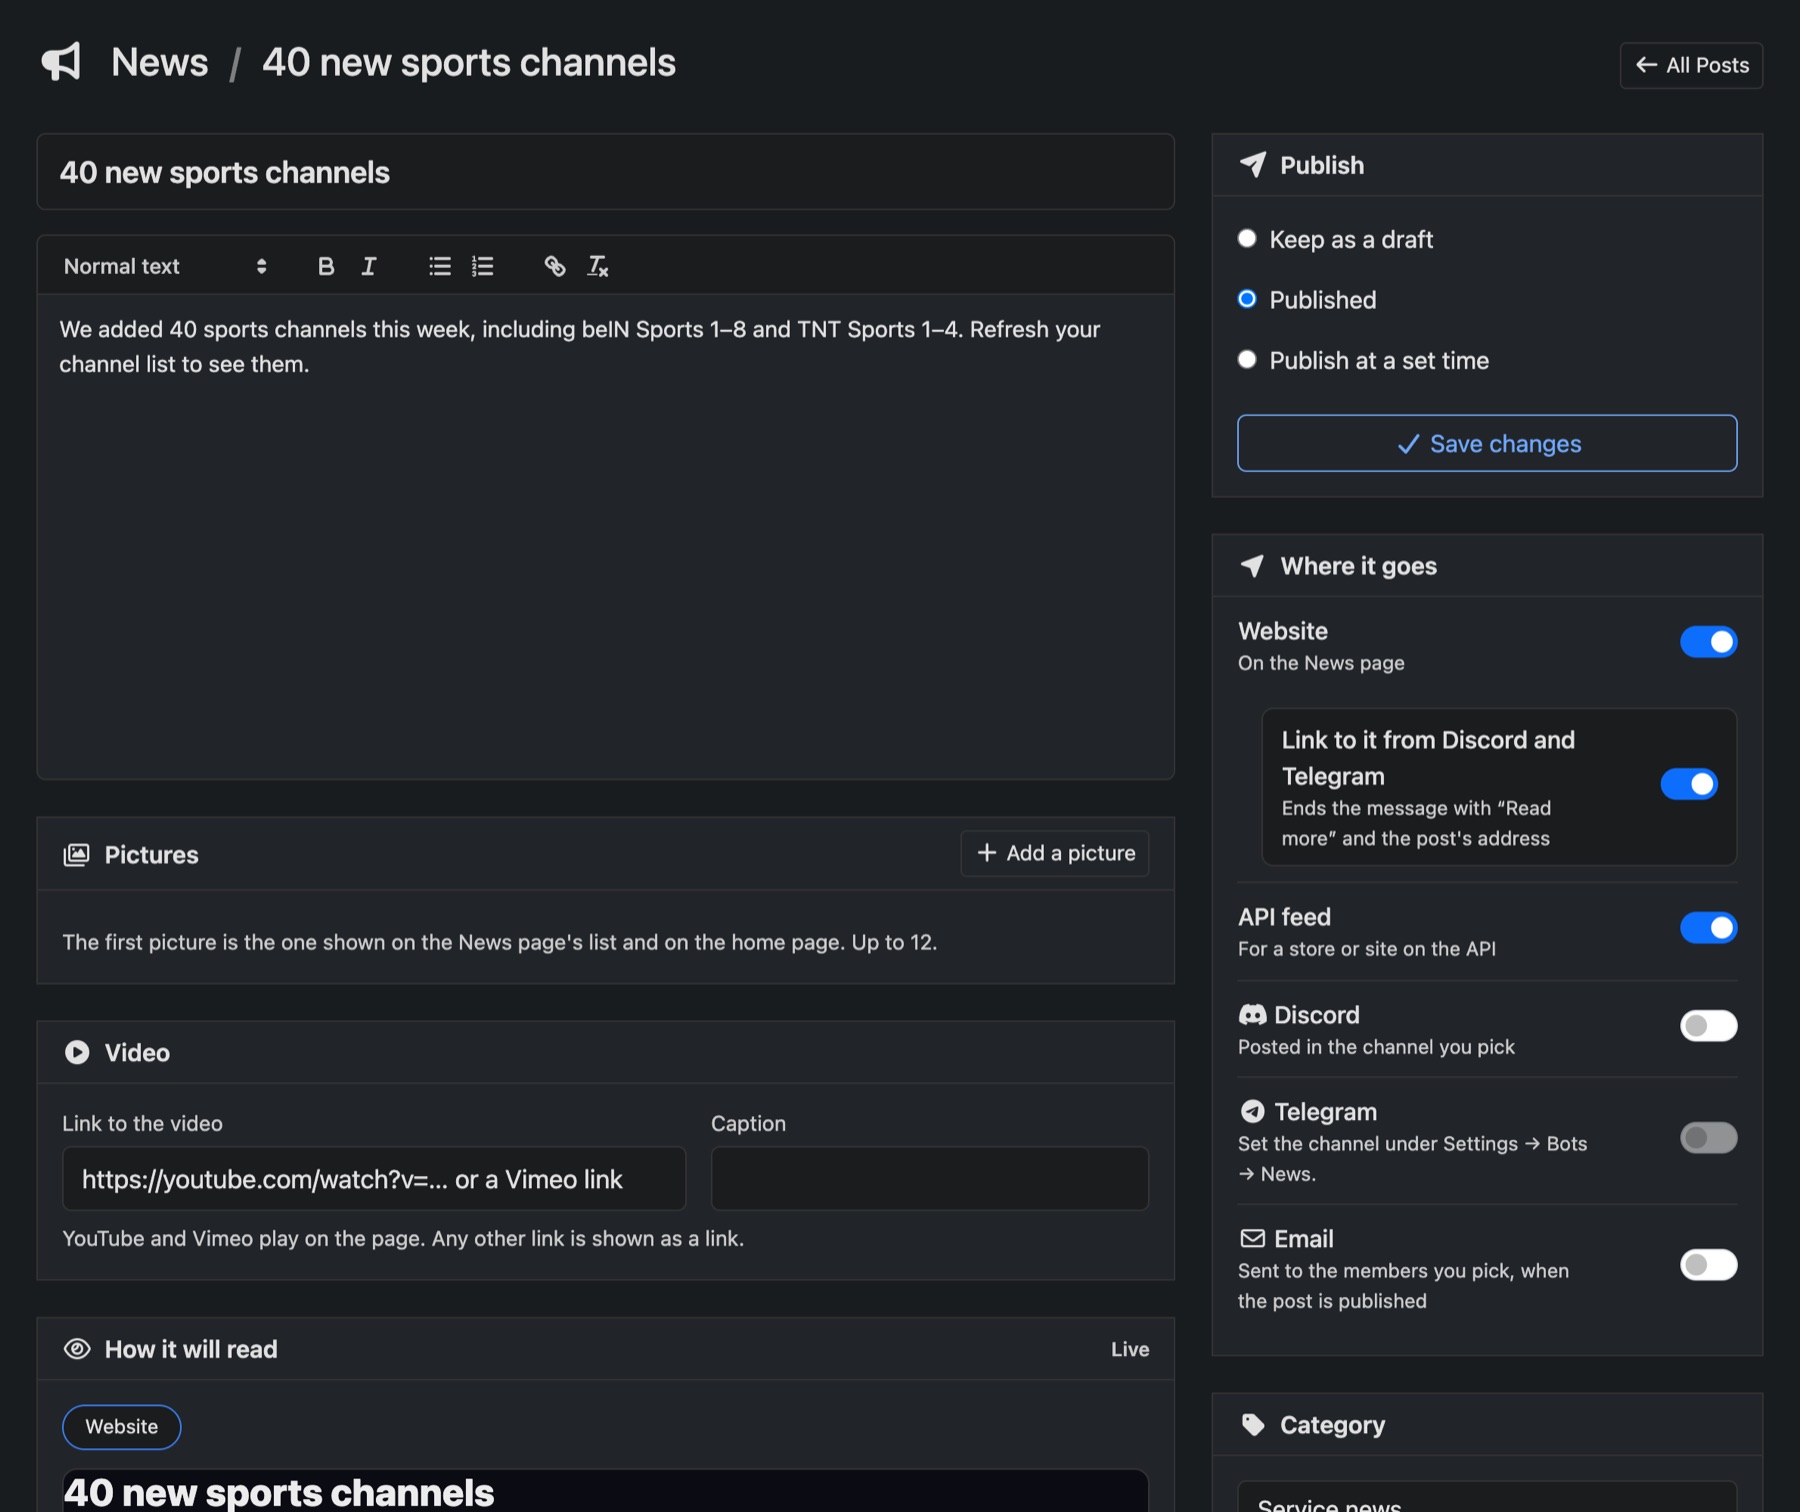Focus the Link to the video field
The height and width of the screenshot is (1512, 1800).
point(374,1179)
